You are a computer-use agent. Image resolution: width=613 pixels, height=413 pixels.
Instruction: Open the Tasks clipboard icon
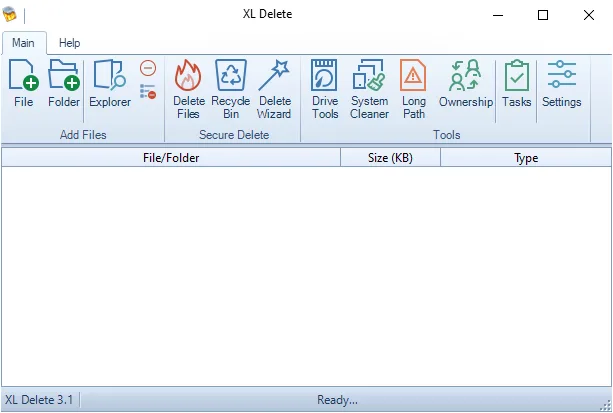coord(516,83)
